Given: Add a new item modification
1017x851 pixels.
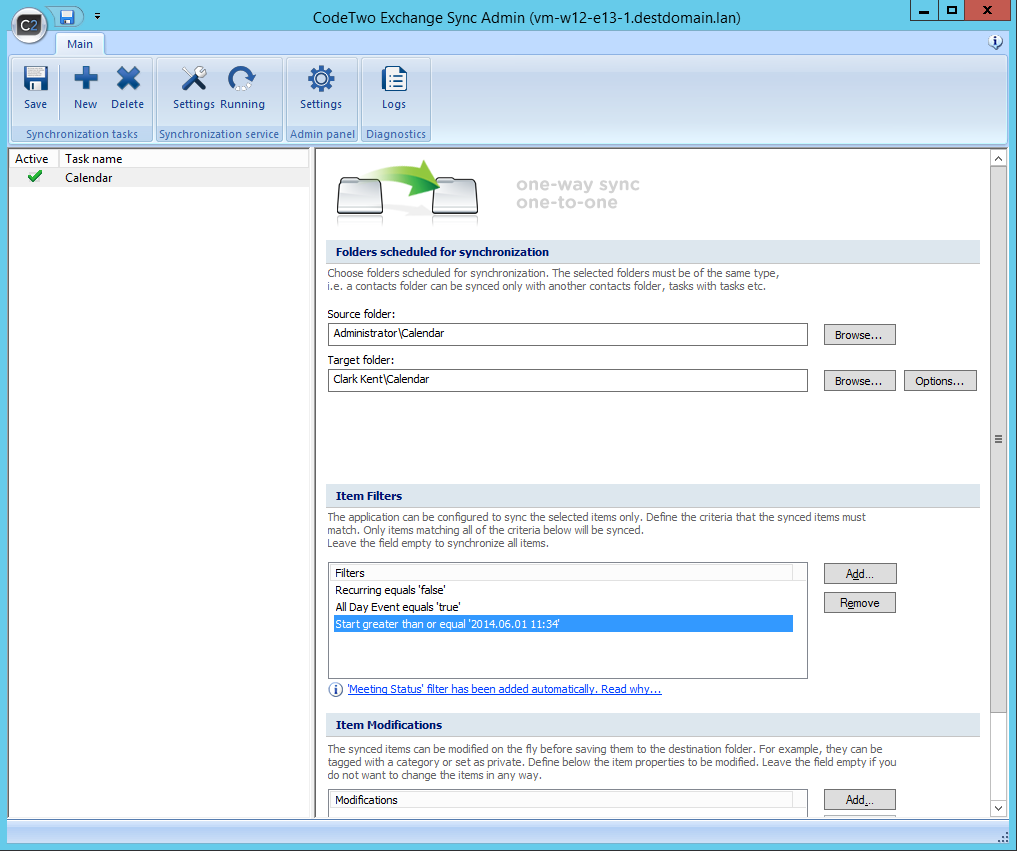Looking at the screenshot, I should [859, 800].
